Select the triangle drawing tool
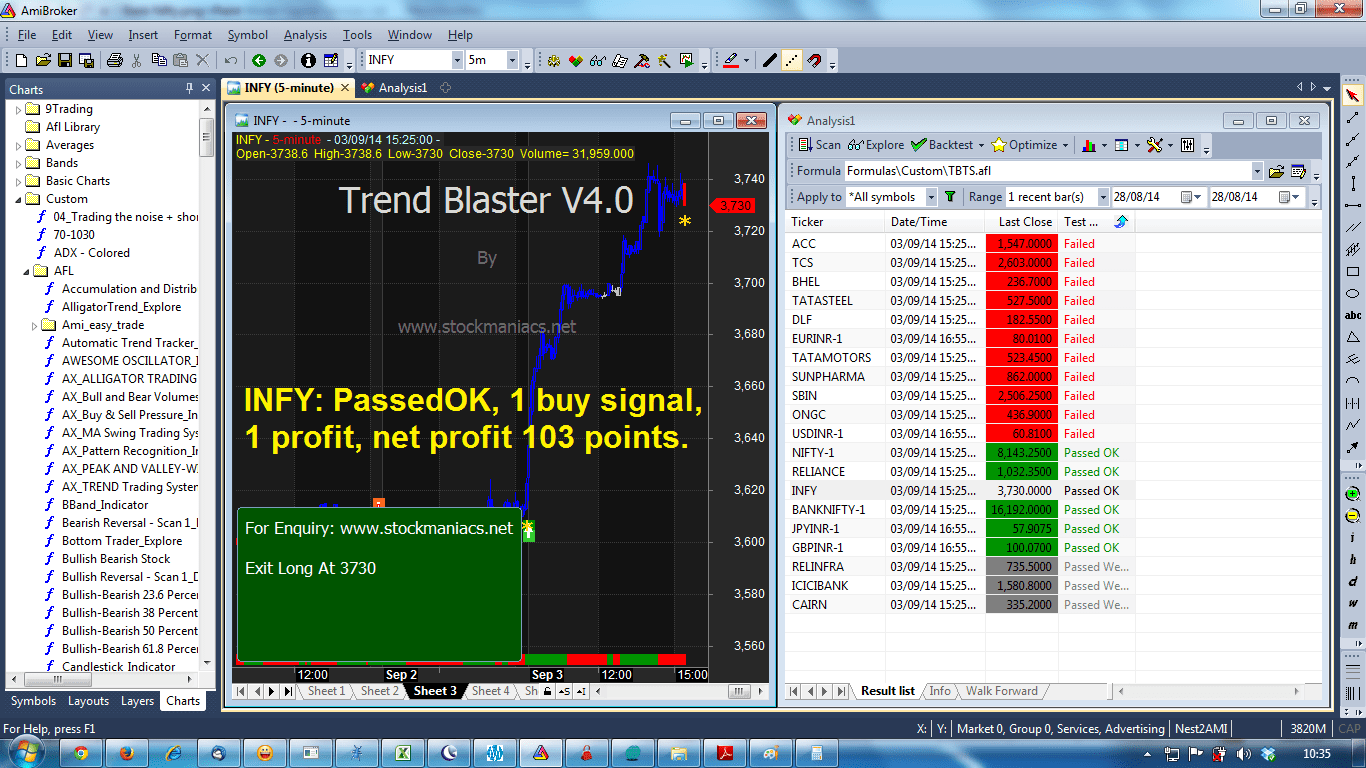Image resolution: width=1366 pixels, height=768 pixels. (x=1352, y=337)
